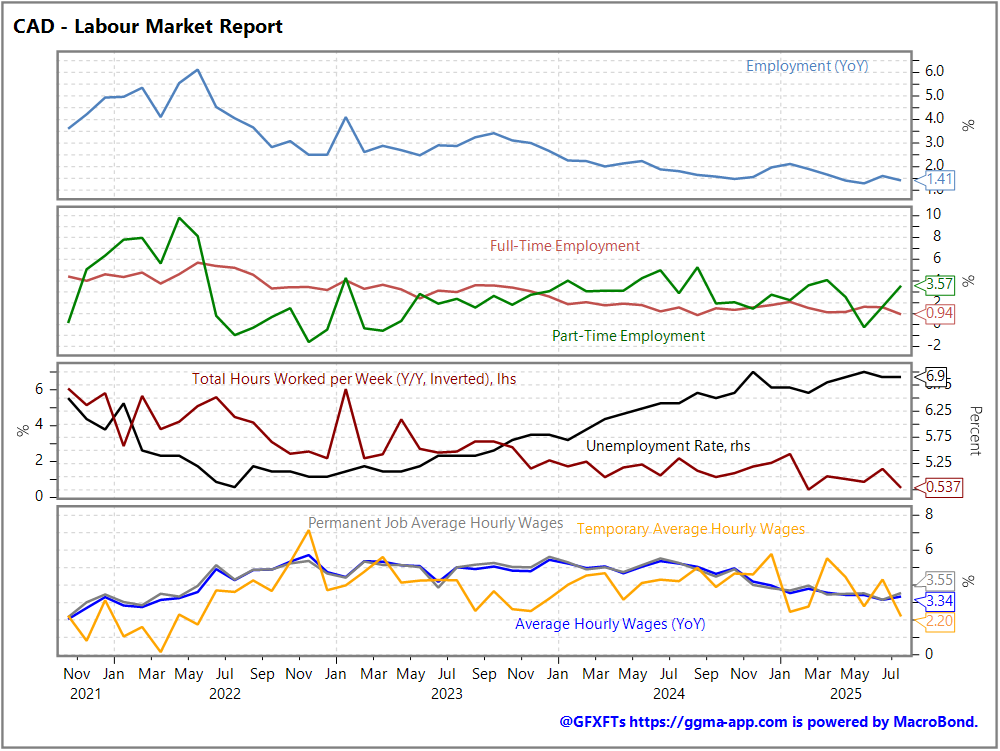Click the 2025 year label on the x-axis

tap(846, 694)
